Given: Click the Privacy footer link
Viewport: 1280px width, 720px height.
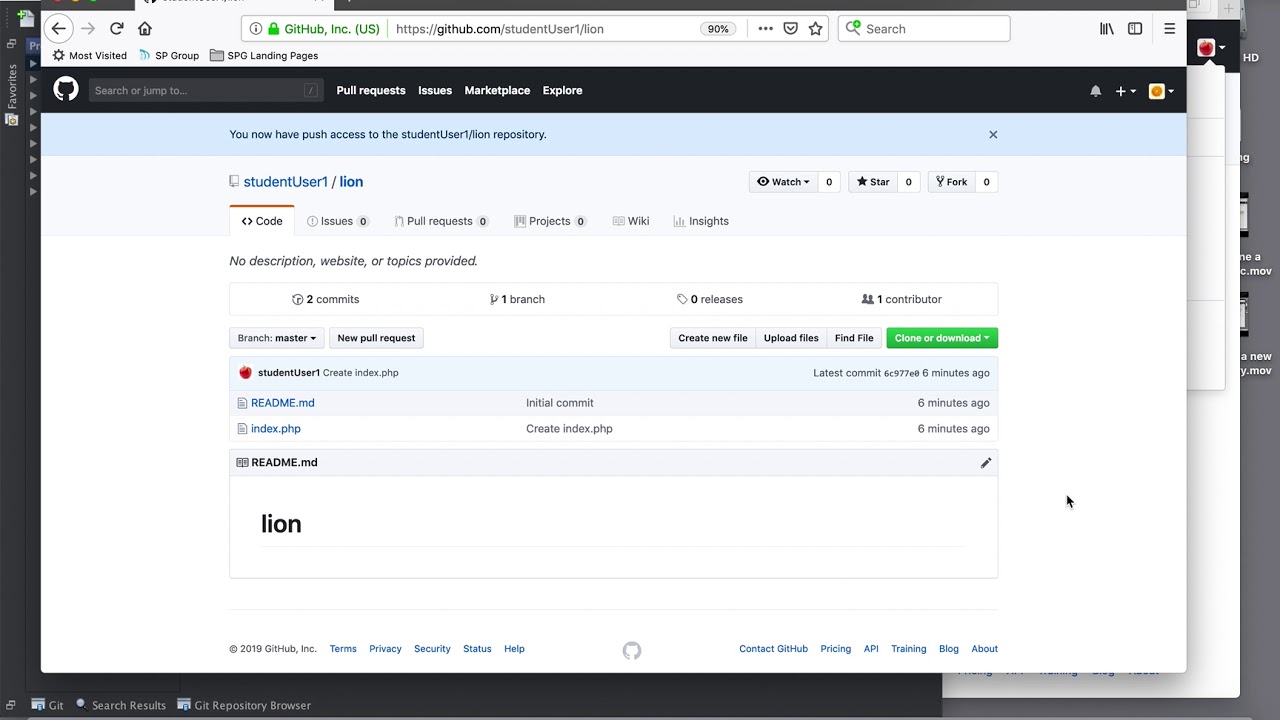Looking at the screenshot, I should [385, 649].
